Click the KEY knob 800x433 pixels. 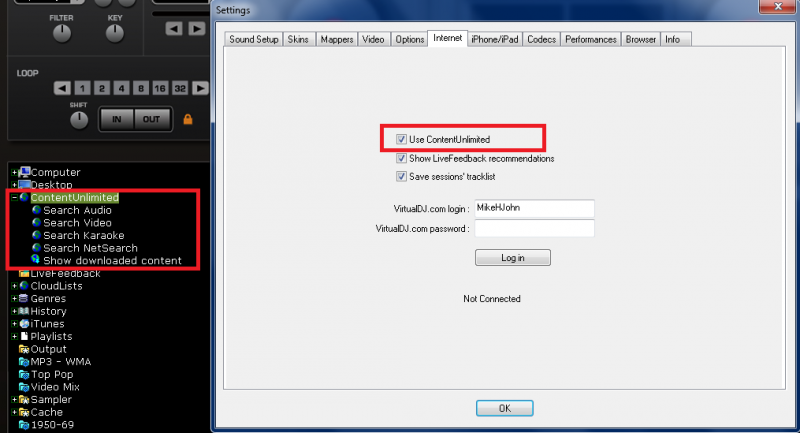tap(115, 34)
